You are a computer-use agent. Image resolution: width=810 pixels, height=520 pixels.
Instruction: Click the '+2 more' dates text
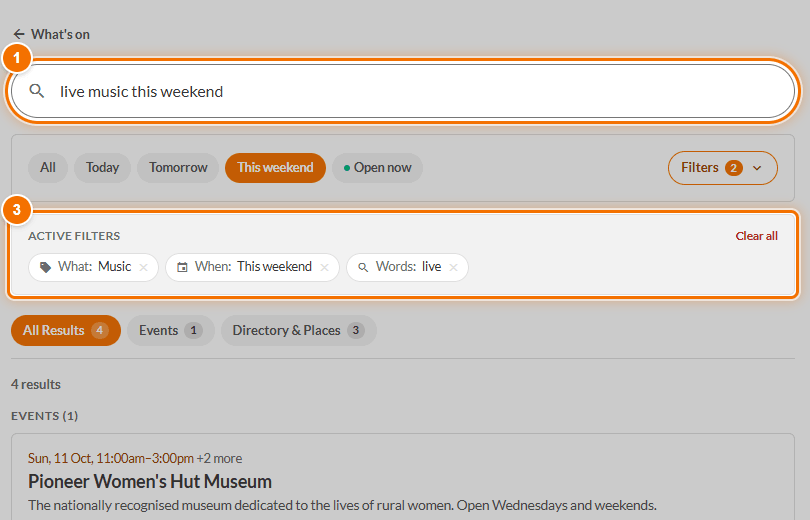pyautogui.click(x=219, y=459)
